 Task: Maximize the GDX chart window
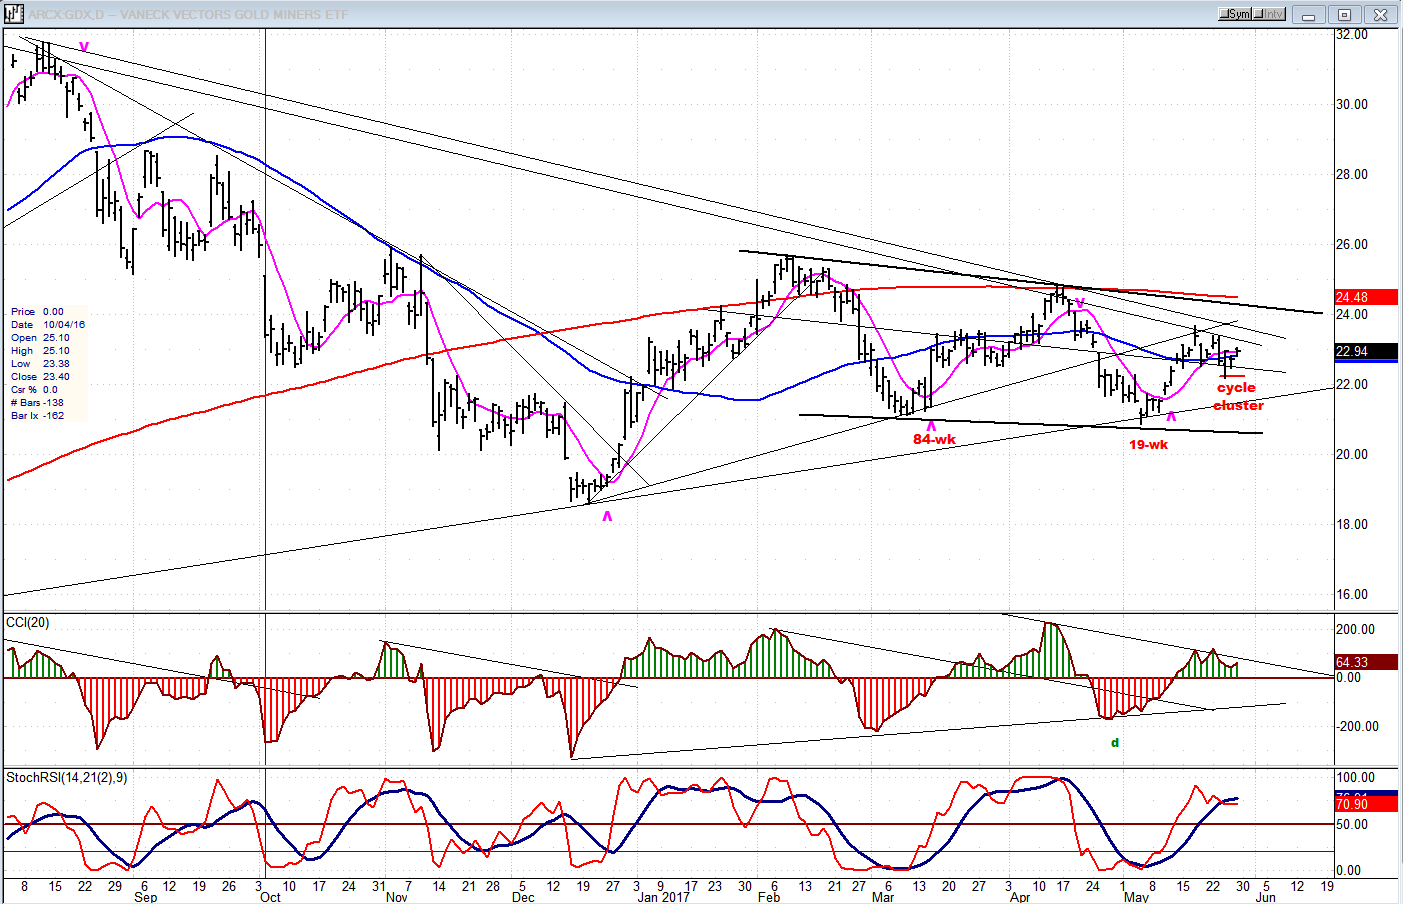tap(1344, 14)
